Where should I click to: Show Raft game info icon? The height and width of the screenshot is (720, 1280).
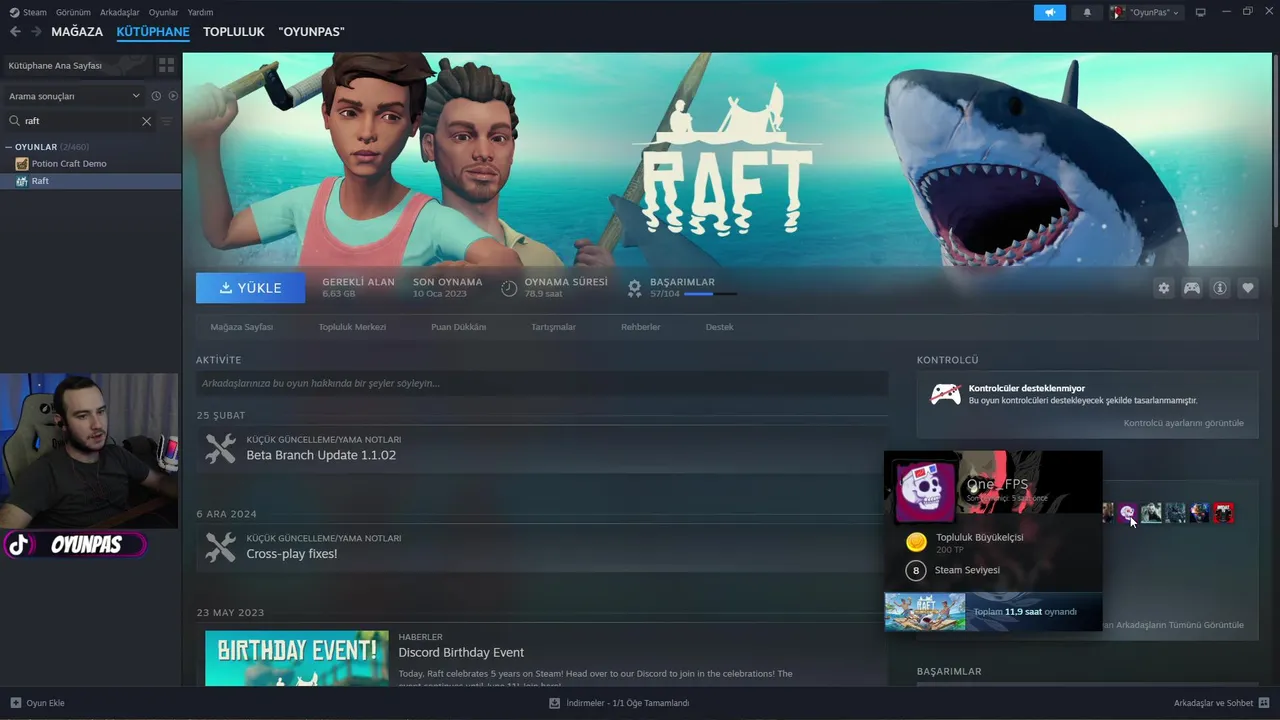pos(1220,288)
